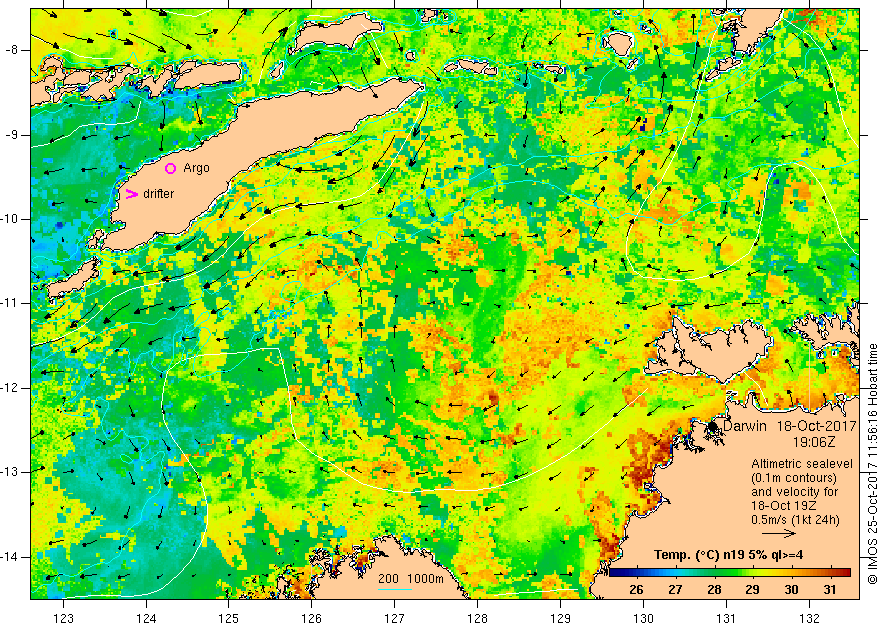
Task: Click the latitude axis label '-8'
Action: [11, 50]
